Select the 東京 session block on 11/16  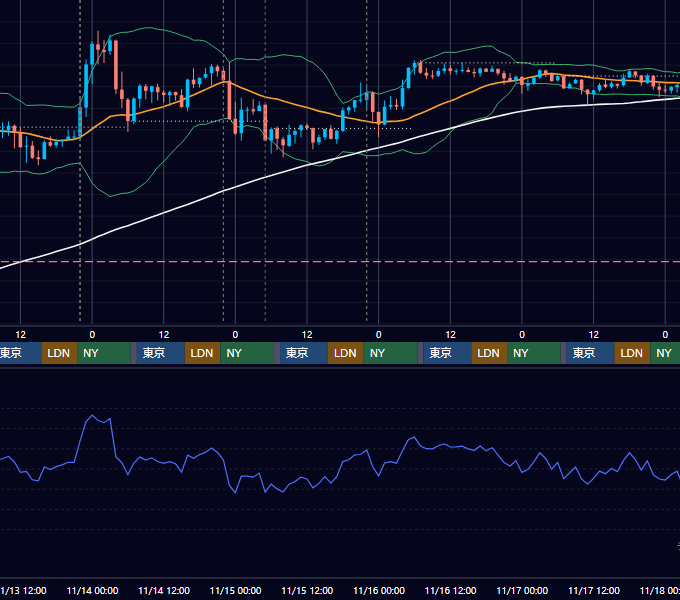(447, 353)
